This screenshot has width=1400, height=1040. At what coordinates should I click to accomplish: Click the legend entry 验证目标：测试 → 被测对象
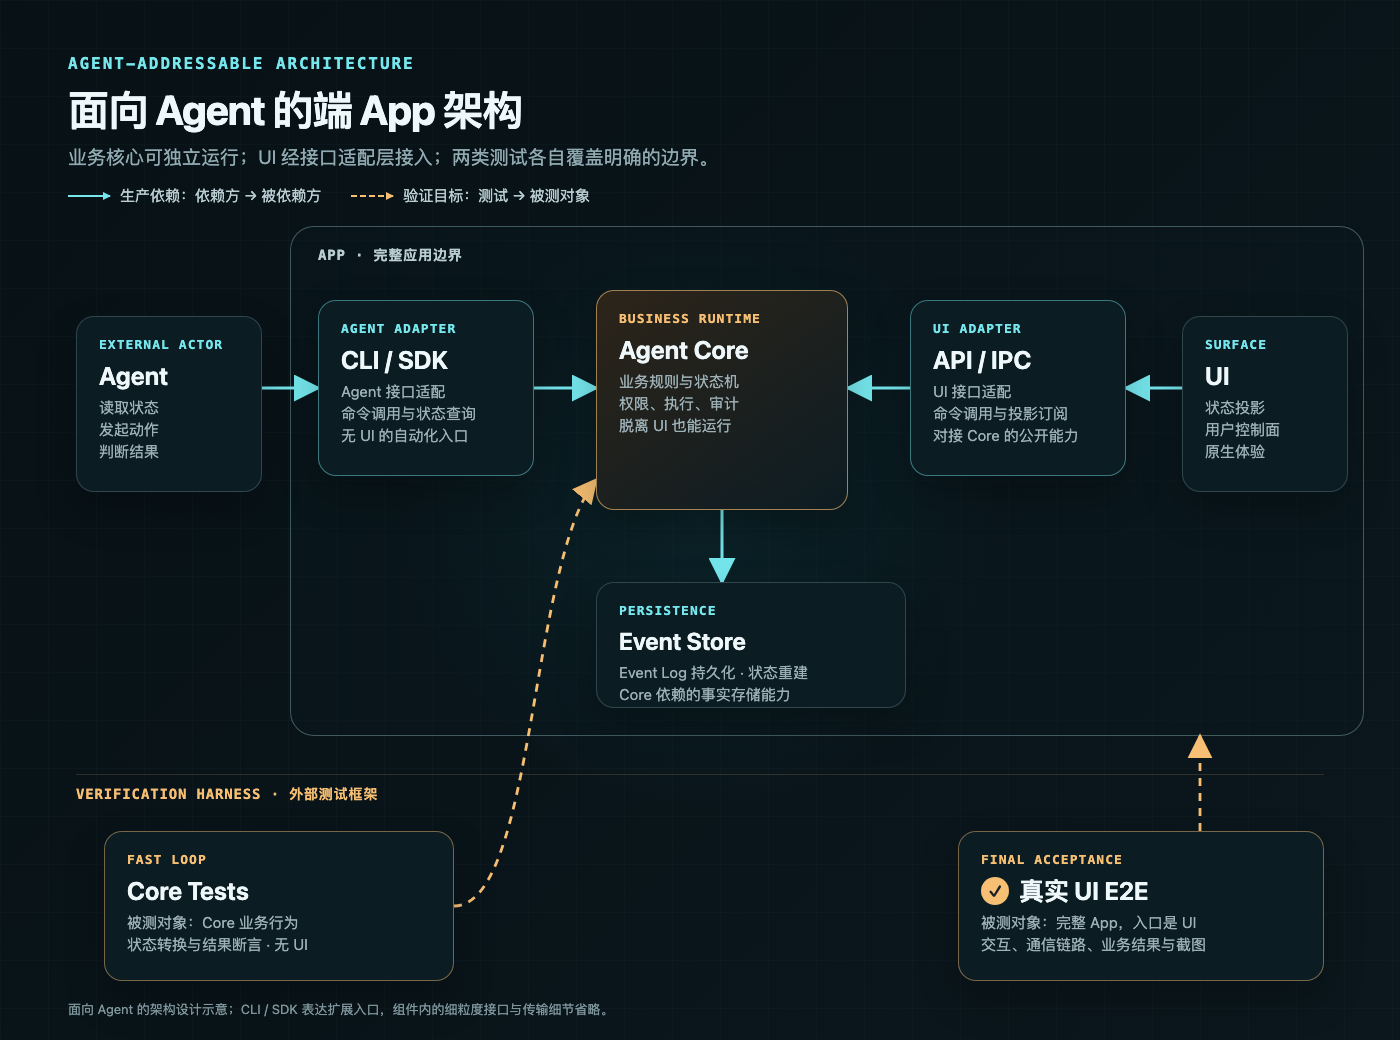[470, 196]
